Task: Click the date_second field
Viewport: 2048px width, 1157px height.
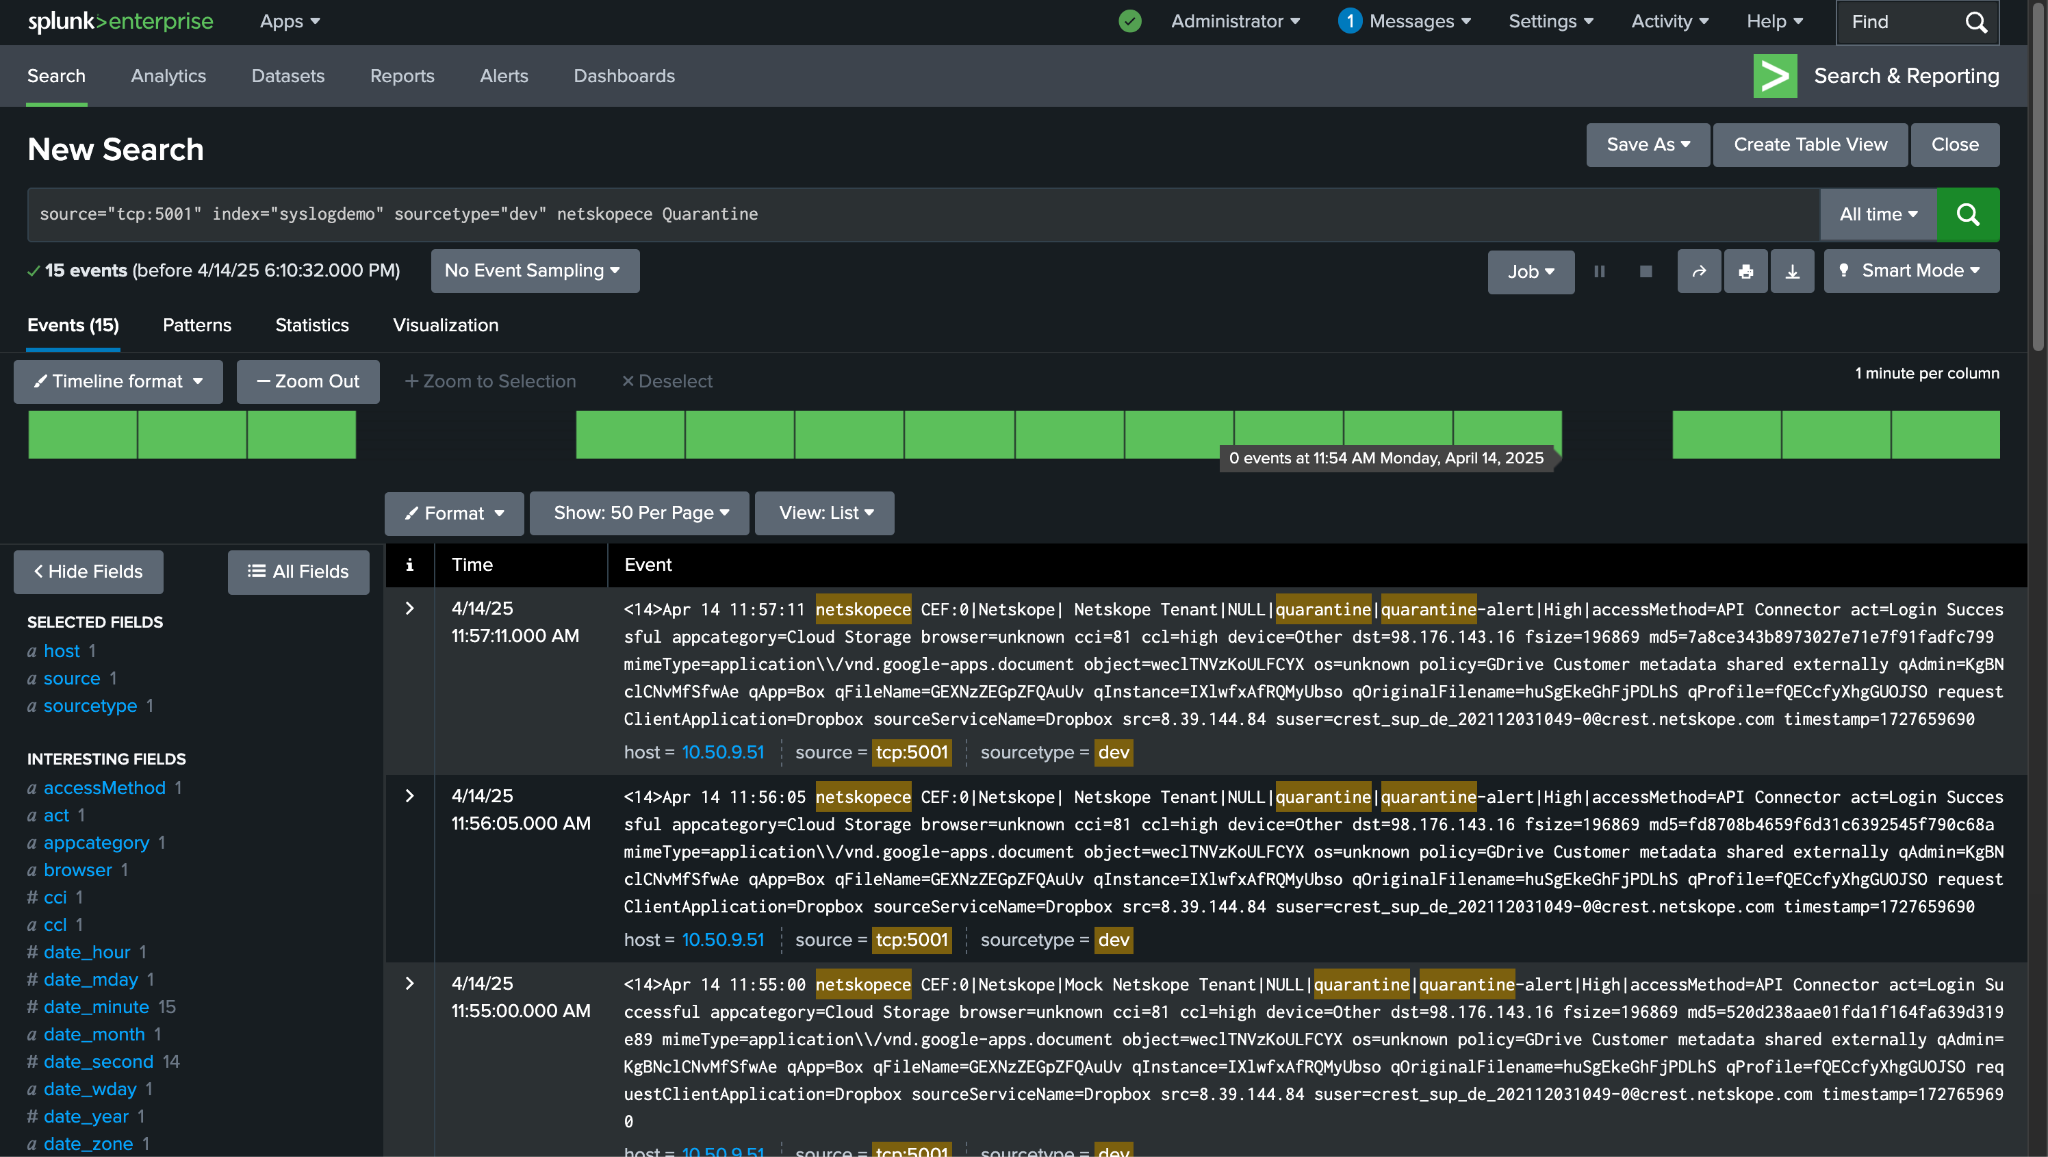Action: (98, 1062)
